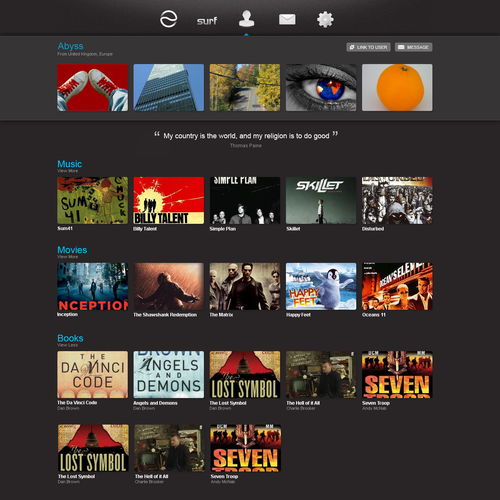
Task: Open the Angels and Demons book cover
Action: point(169,374)
